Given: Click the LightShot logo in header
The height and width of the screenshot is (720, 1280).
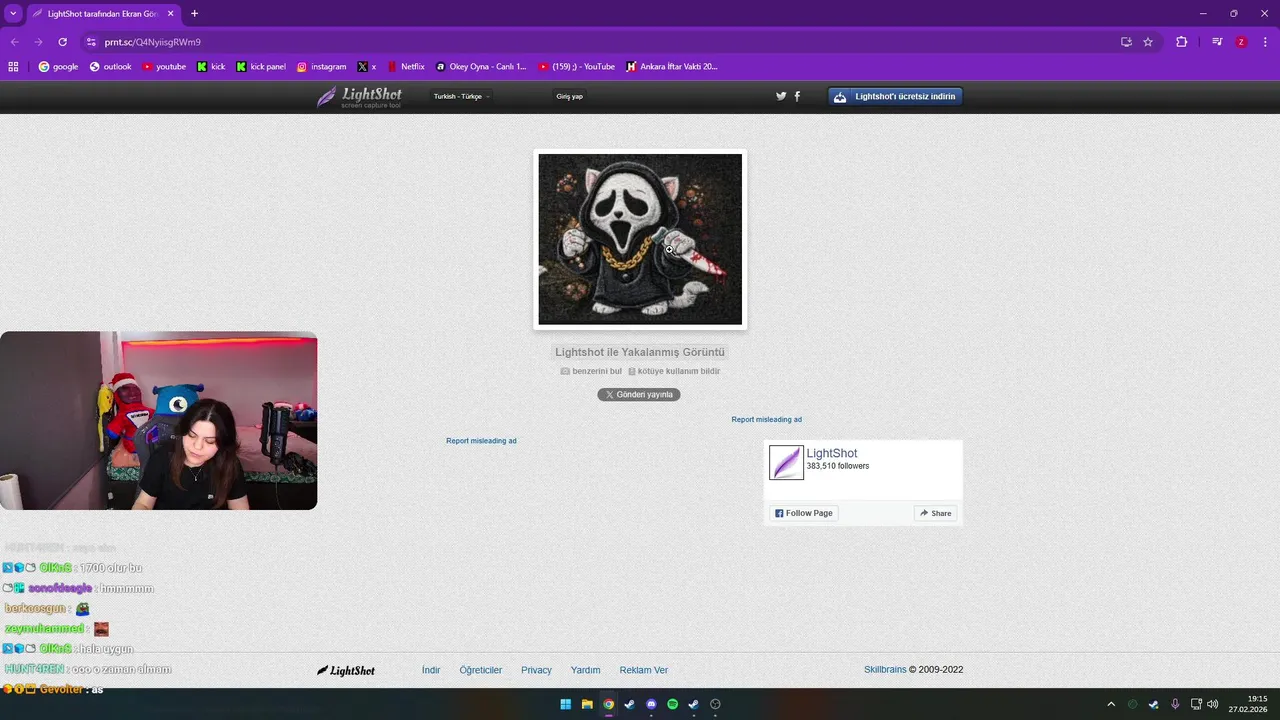Looking at the screenshot, I should (359, 97).
